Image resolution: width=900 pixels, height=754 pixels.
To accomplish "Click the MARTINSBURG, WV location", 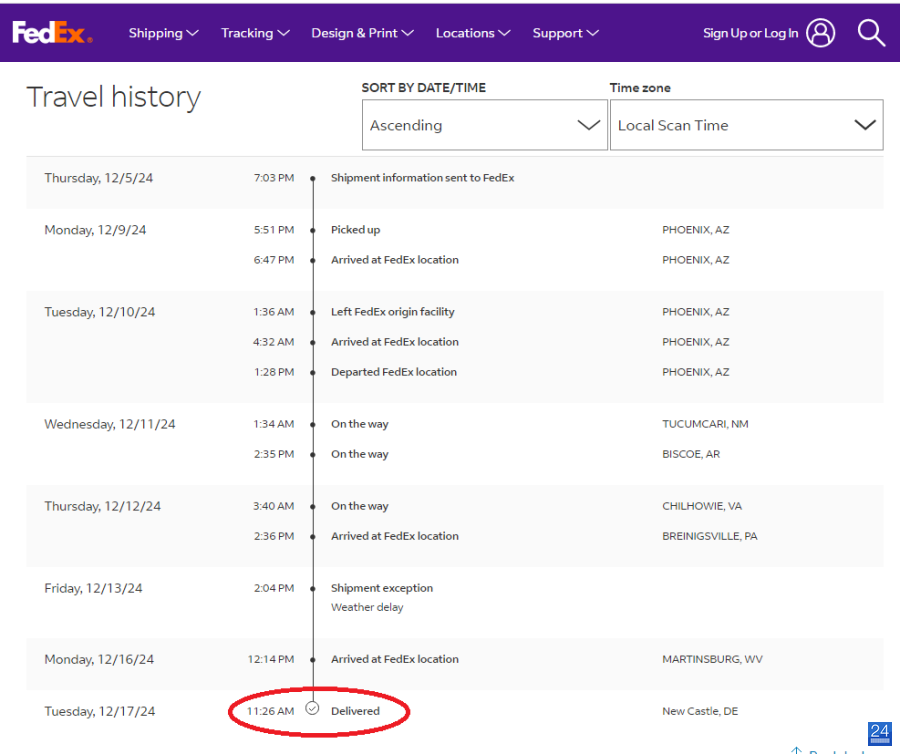I will pyautogui.click(x=712, y=659).
